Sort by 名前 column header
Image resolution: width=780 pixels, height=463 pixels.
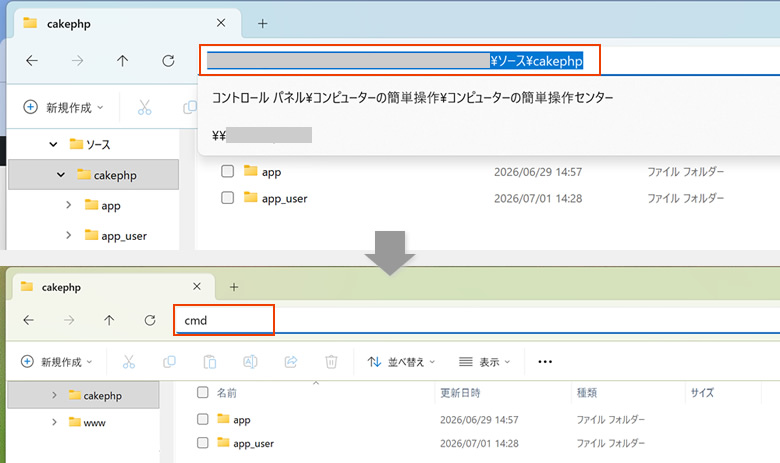point(226,393)
